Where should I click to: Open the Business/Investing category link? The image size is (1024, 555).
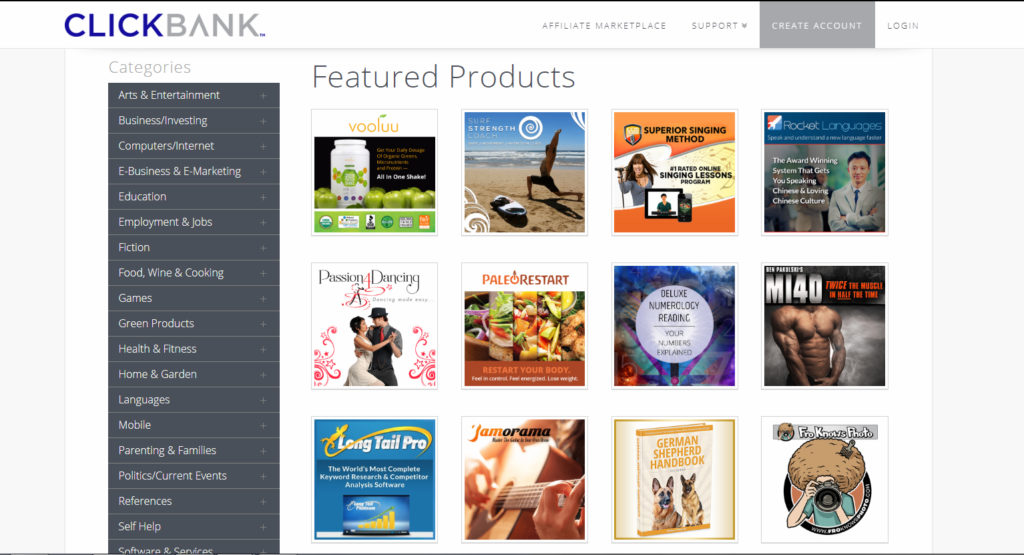[x=163, y=121]
